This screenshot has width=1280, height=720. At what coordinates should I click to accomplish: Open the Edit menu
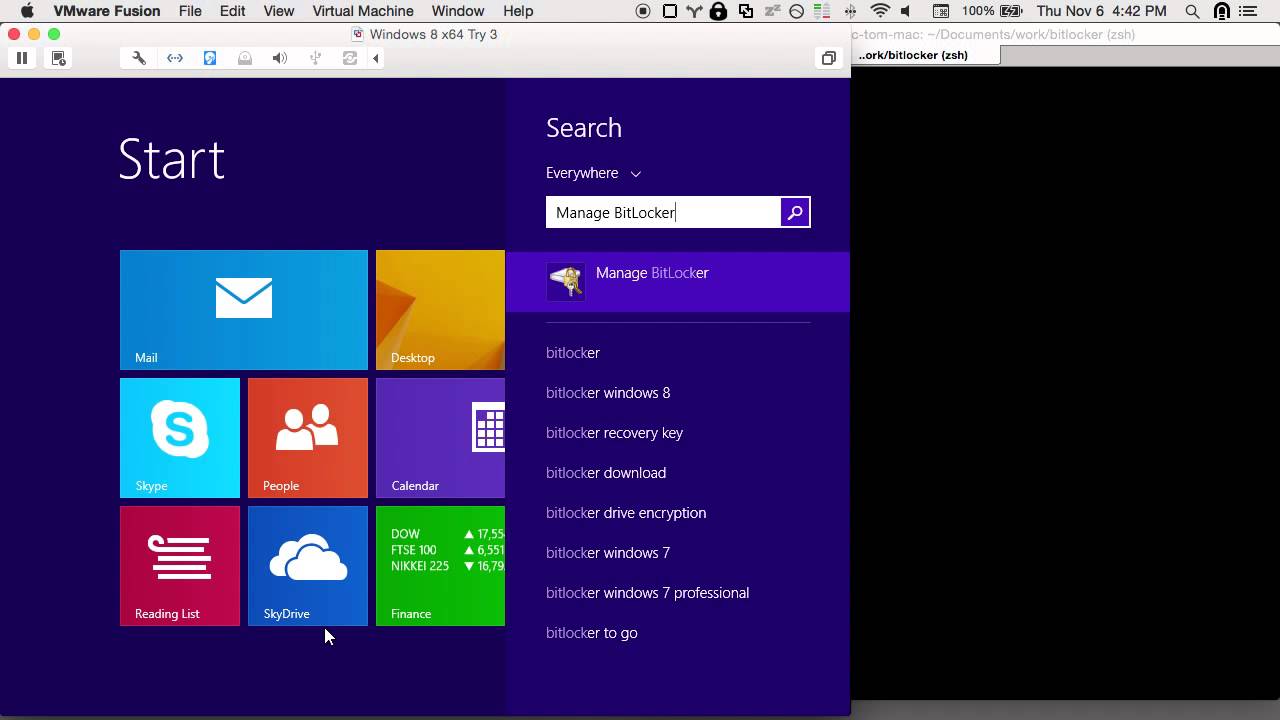pos(233,11)
